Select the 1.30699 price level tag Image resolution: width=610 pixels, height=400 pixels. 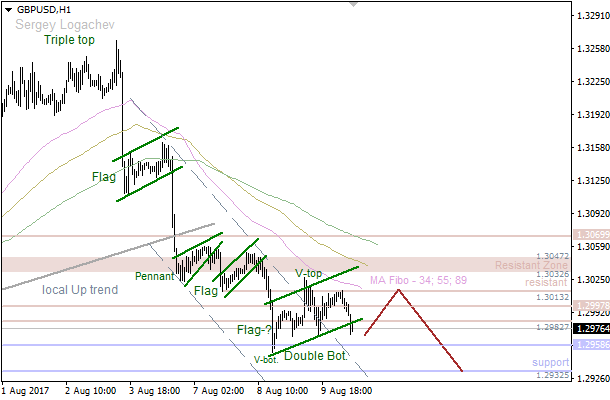pos(588,235)
